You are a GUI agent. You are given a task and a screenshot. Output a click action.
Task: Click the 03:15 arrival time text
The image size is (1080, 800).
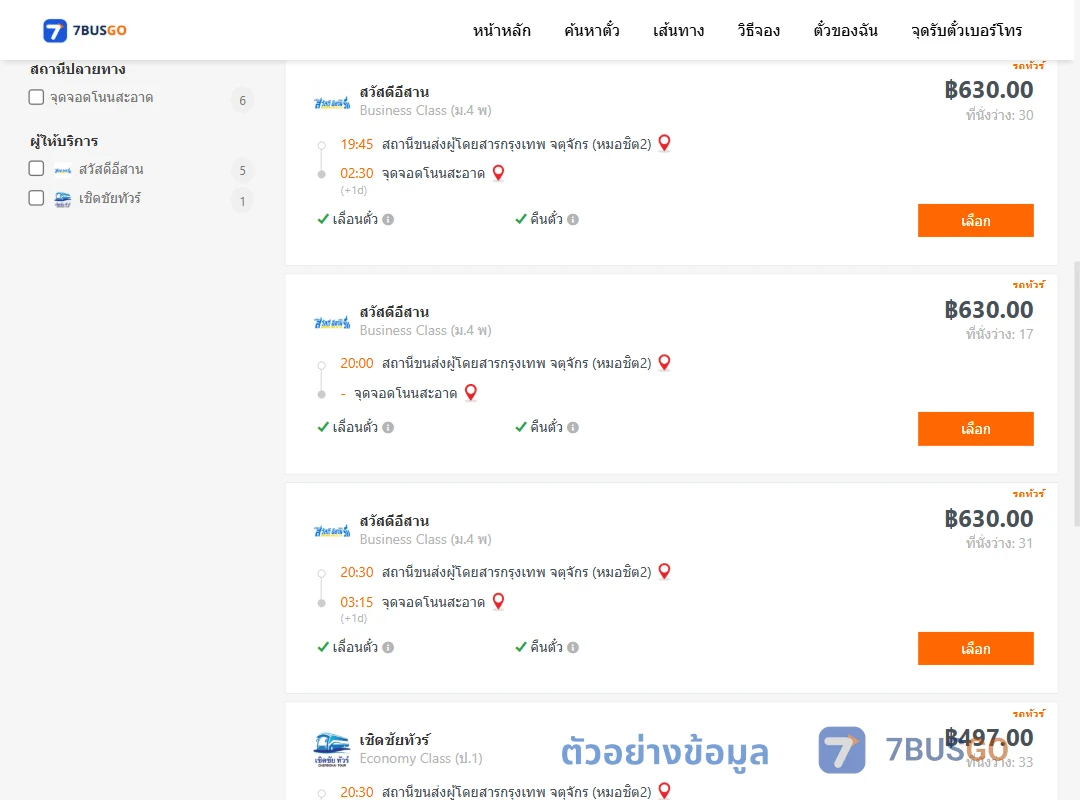[357, 602]
